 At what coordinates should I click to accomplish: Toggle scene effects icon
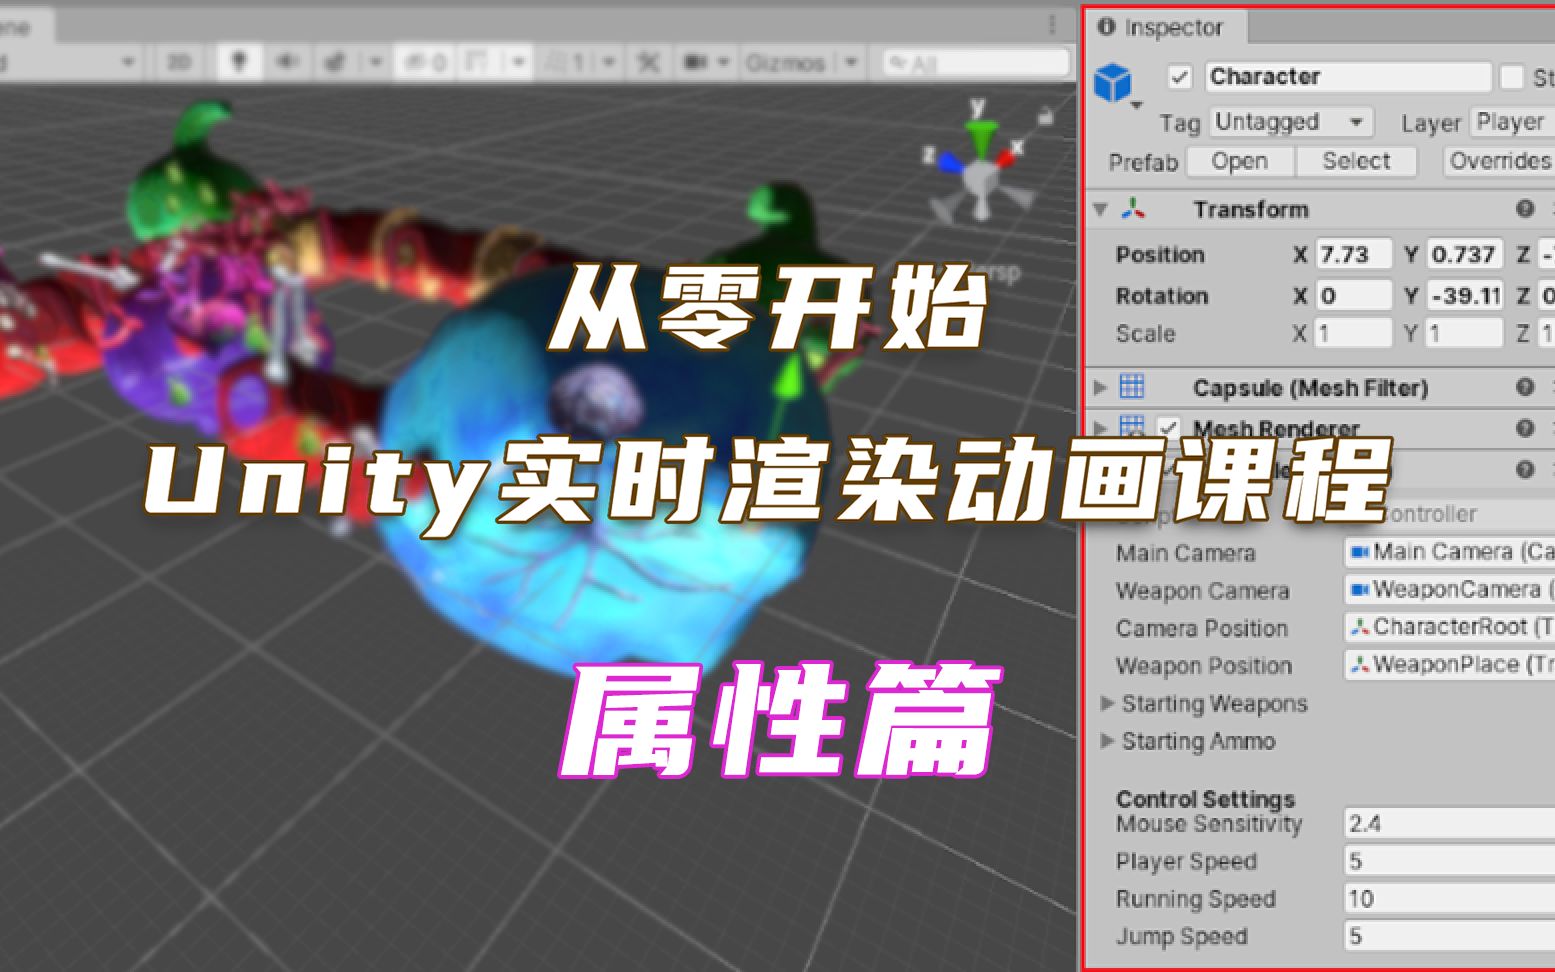tap(337, 62)
